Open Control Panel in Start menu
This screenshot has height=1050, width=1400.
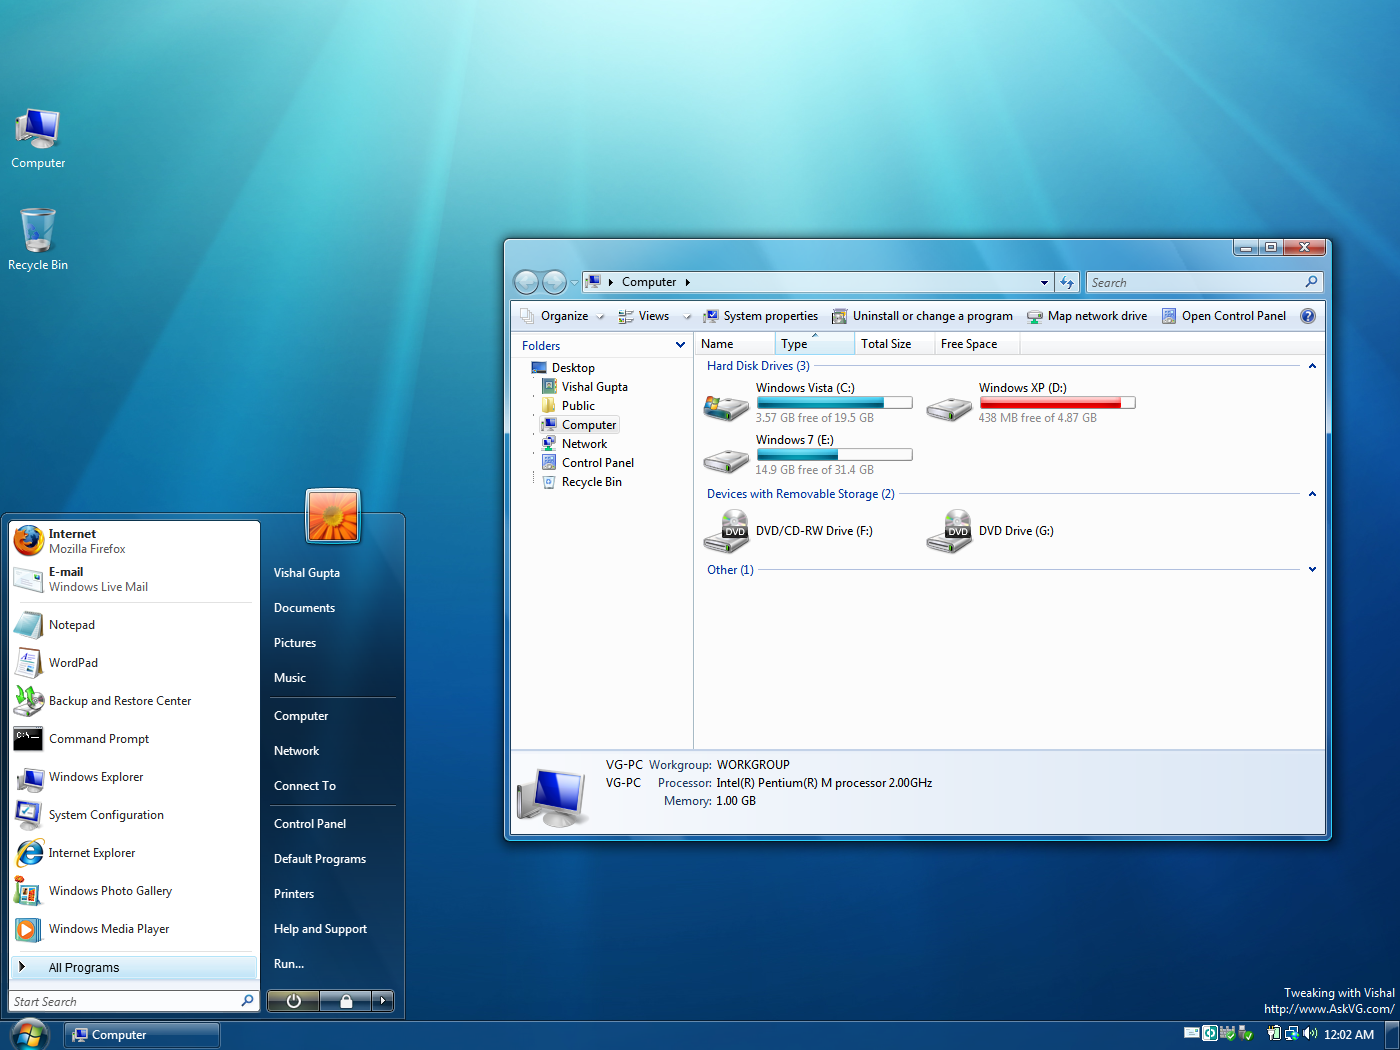tap(310, 824)
